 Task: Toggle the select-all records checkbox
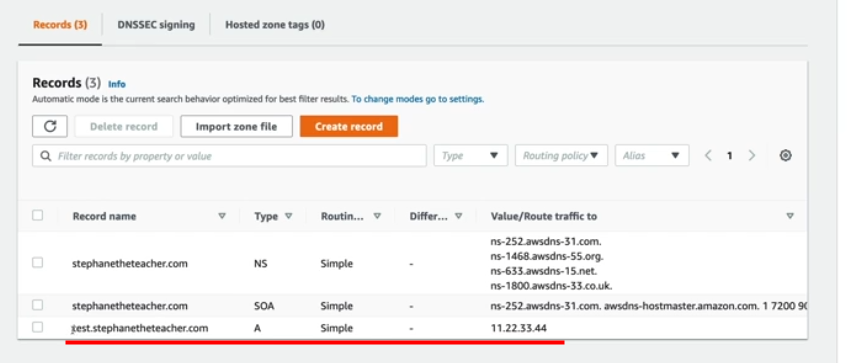37,215
